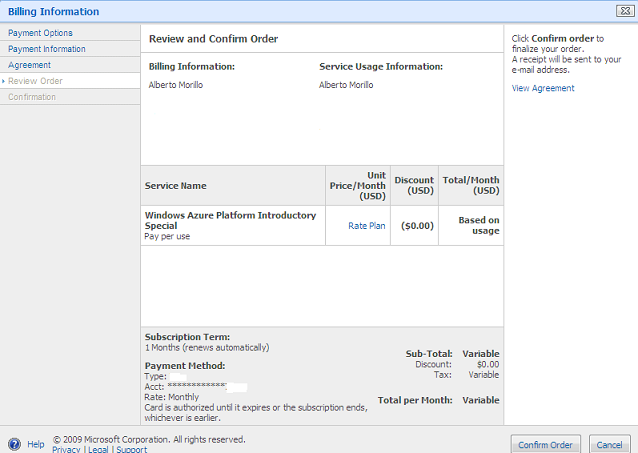
Task: Select the Discount $0.00 summary value
Action: pos(488,364)
